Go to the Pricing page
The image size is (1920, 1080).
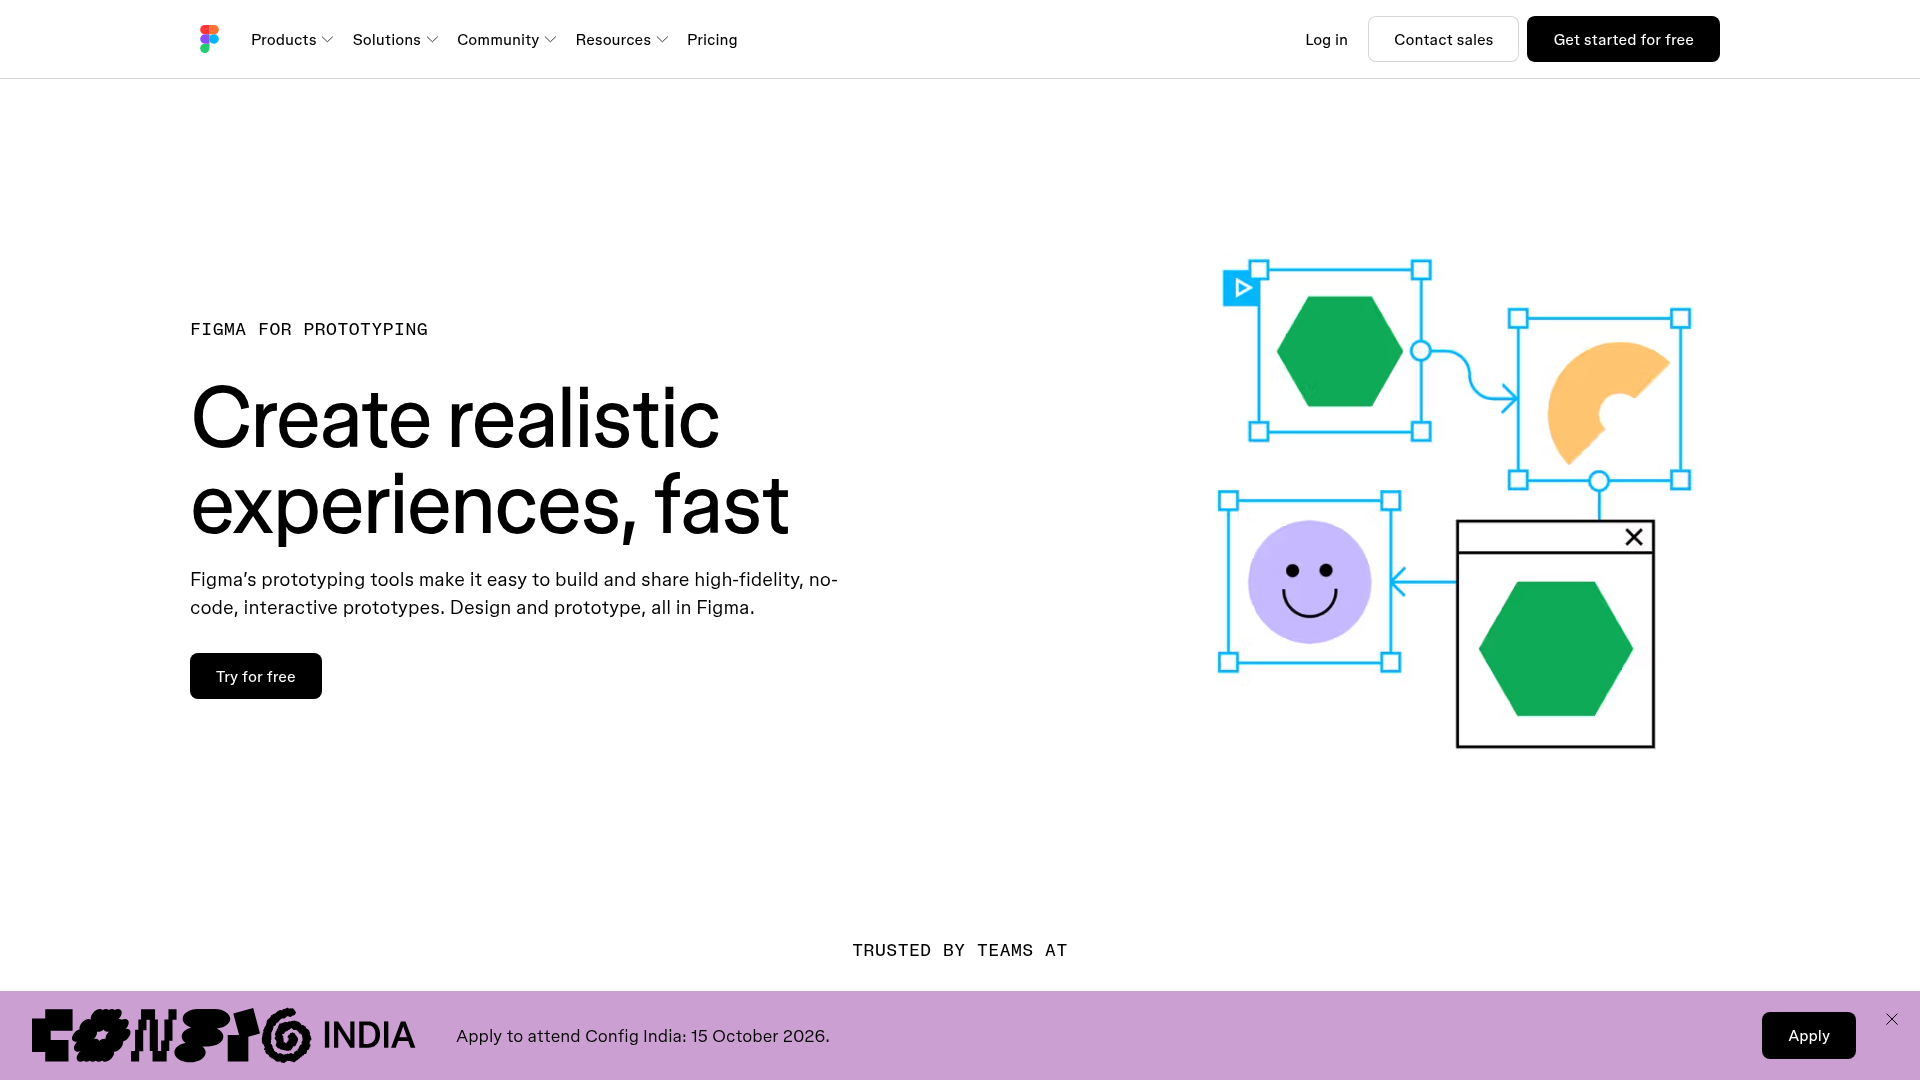click(x=712, y=40)
